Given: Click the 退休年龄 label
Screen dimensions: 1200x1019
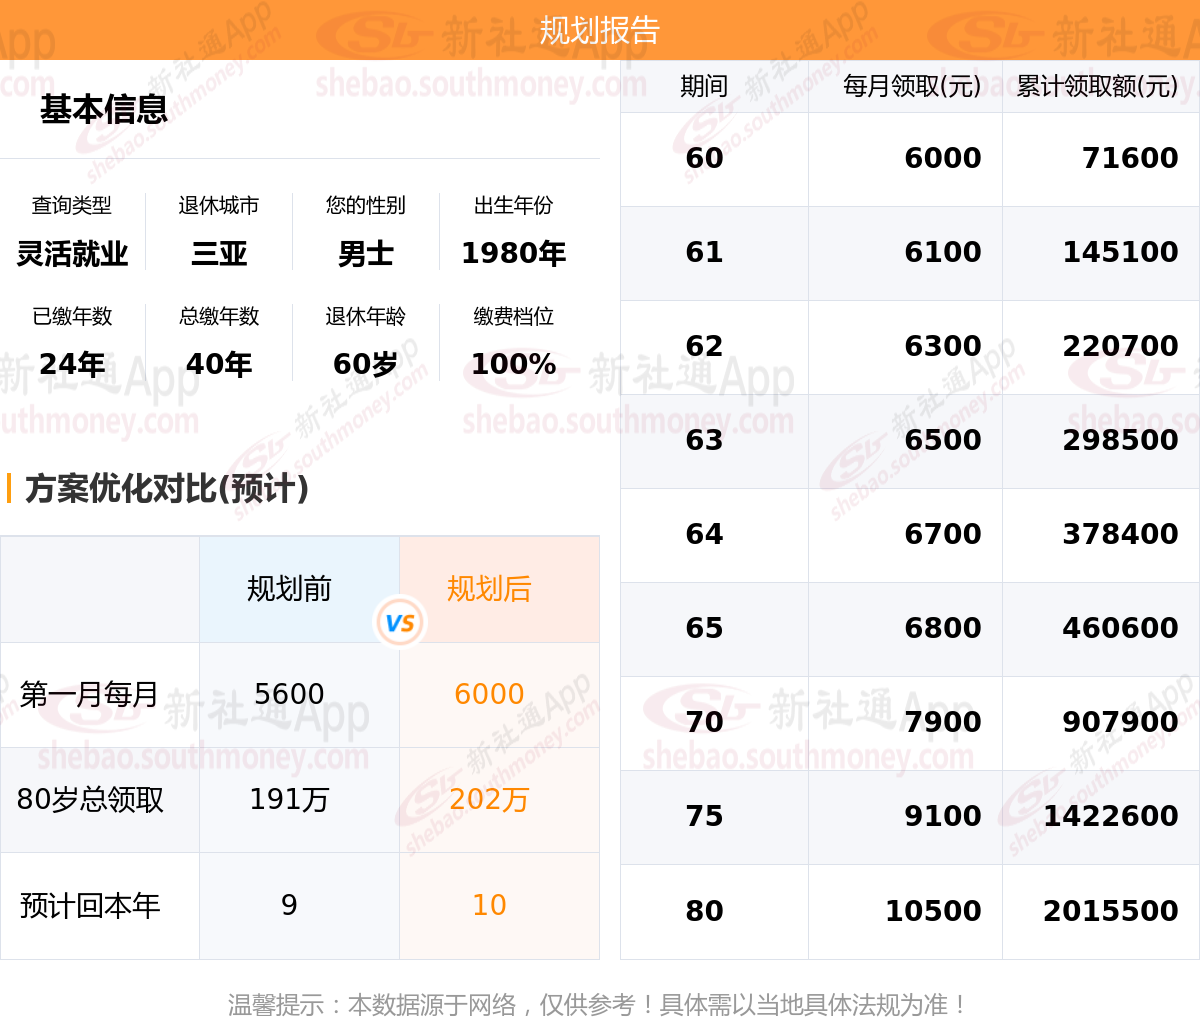Looking at the screenshot, I should pyautogui.click(x=366, y=316).
